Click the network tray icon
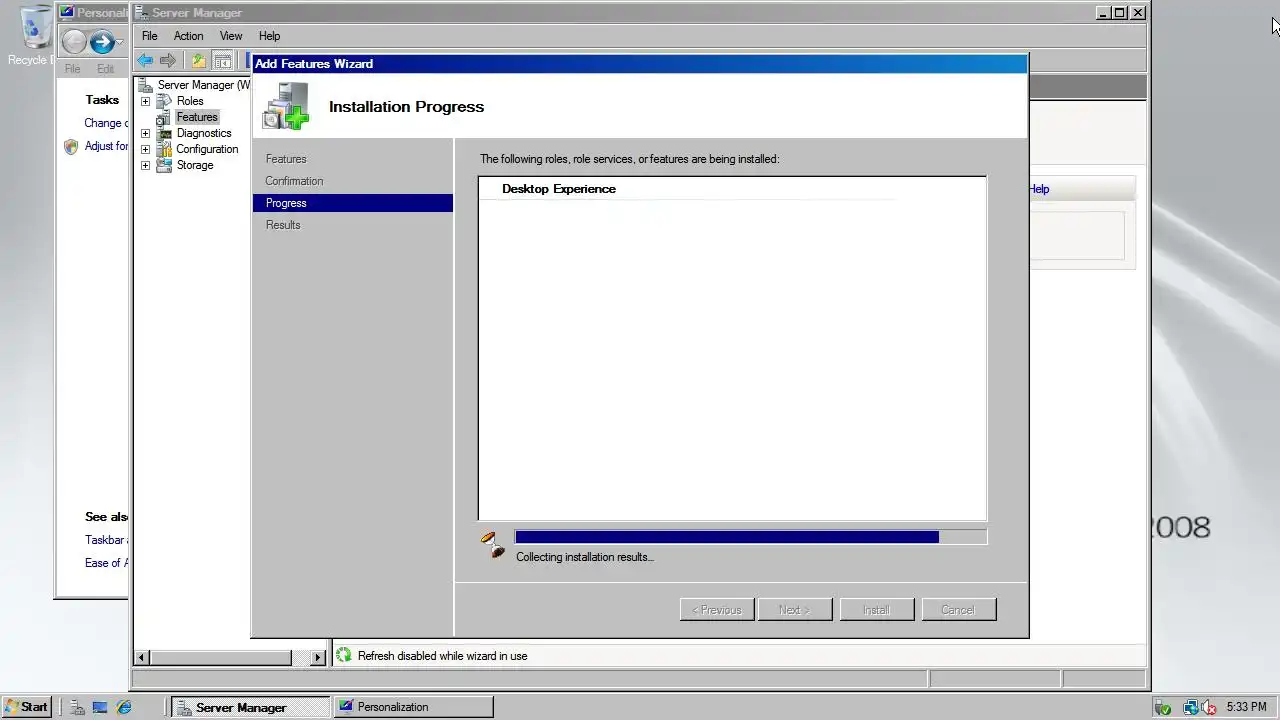1280x720 pixels. click(x=1190, y=707)
